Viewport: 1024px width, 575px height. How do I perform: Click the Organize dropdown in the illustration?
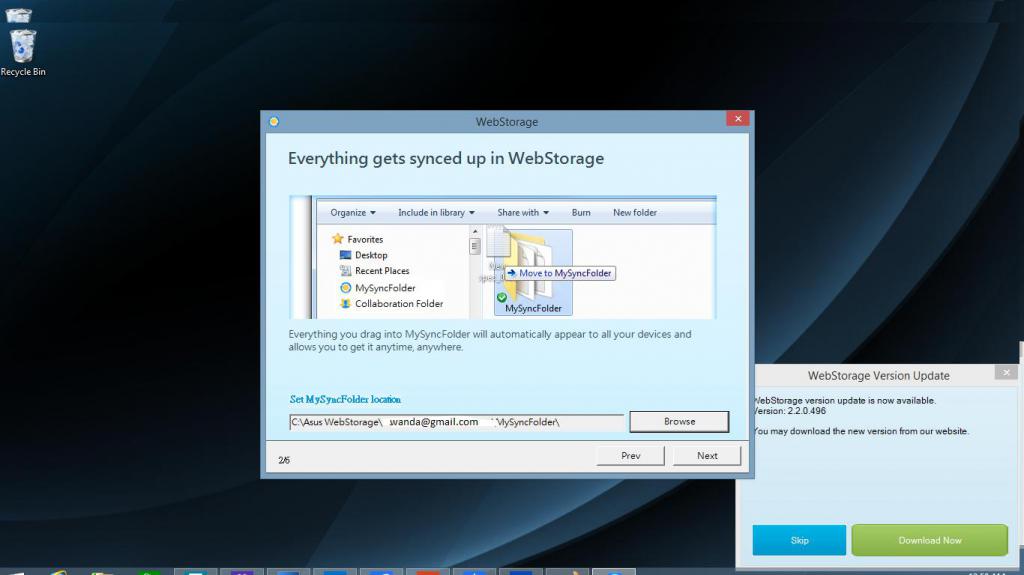[353, 212]
